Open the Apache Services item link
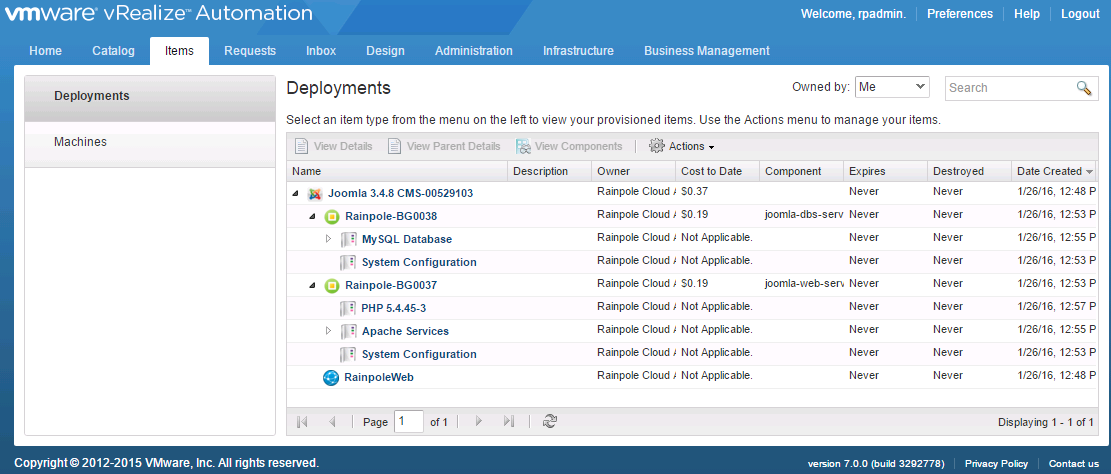Viewport: 1111px width, 474px height. 405,332
